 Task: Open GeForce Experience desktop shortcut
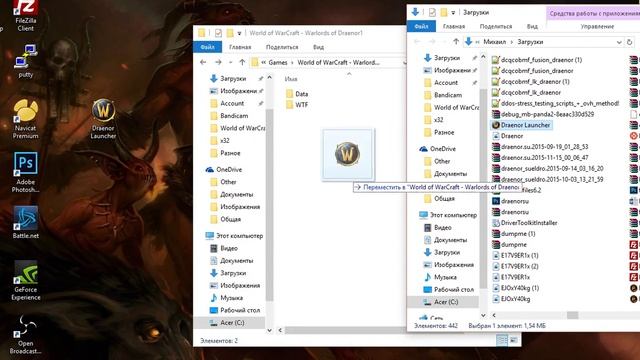(x=25, y=281)
